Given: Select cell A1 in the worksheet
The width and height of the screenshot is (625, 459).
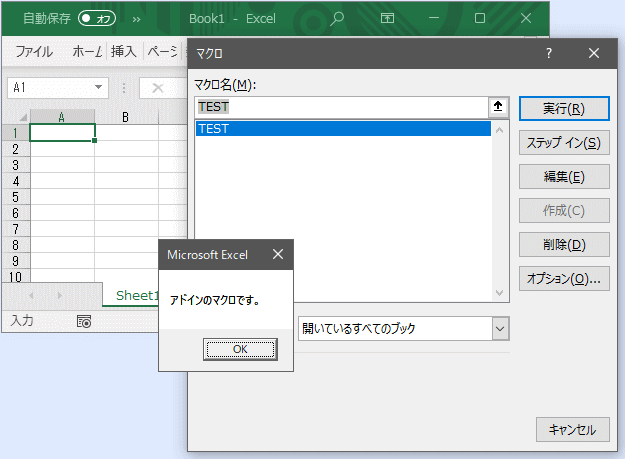Looking at the screenshot, I should point(62,133).
